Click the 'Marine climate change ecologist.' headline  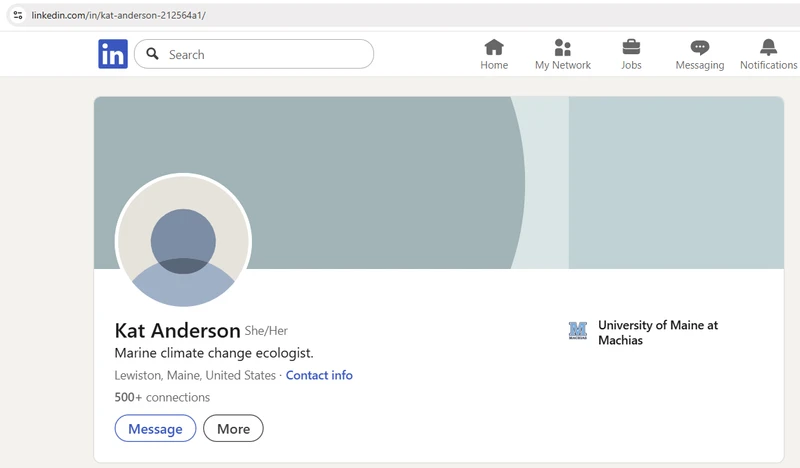(x=214, y=353)
